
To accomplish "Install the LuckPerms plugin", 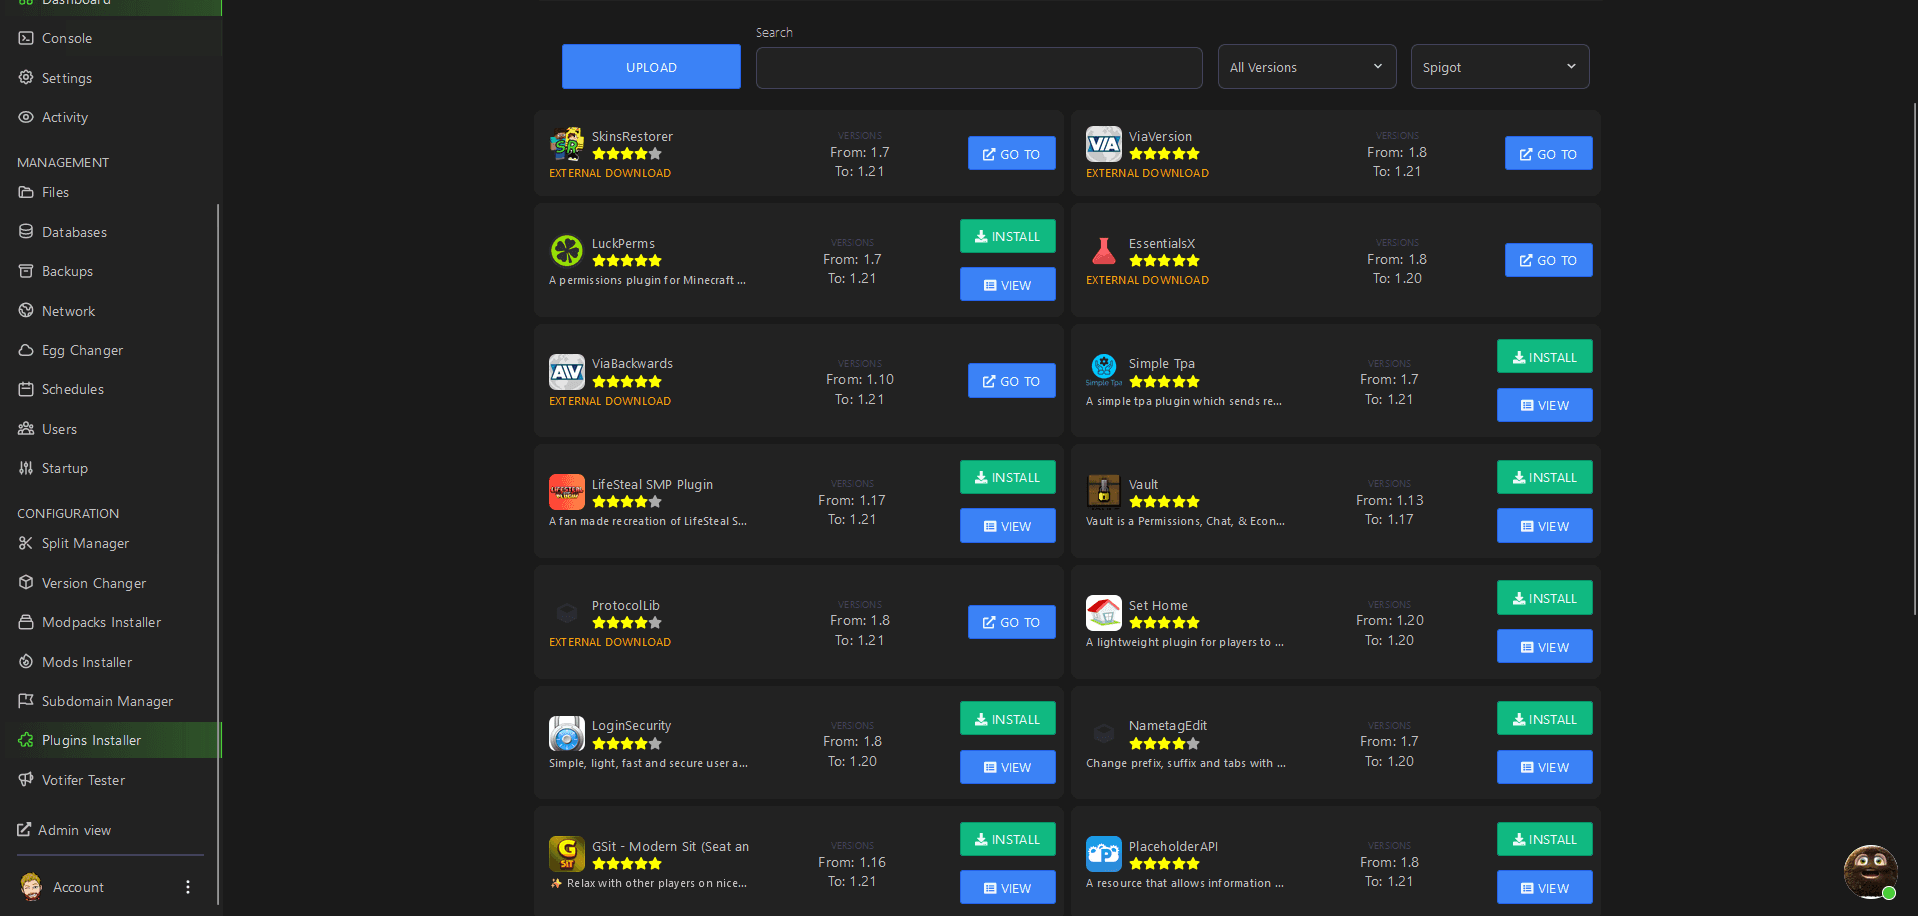I will point(1008,237).
